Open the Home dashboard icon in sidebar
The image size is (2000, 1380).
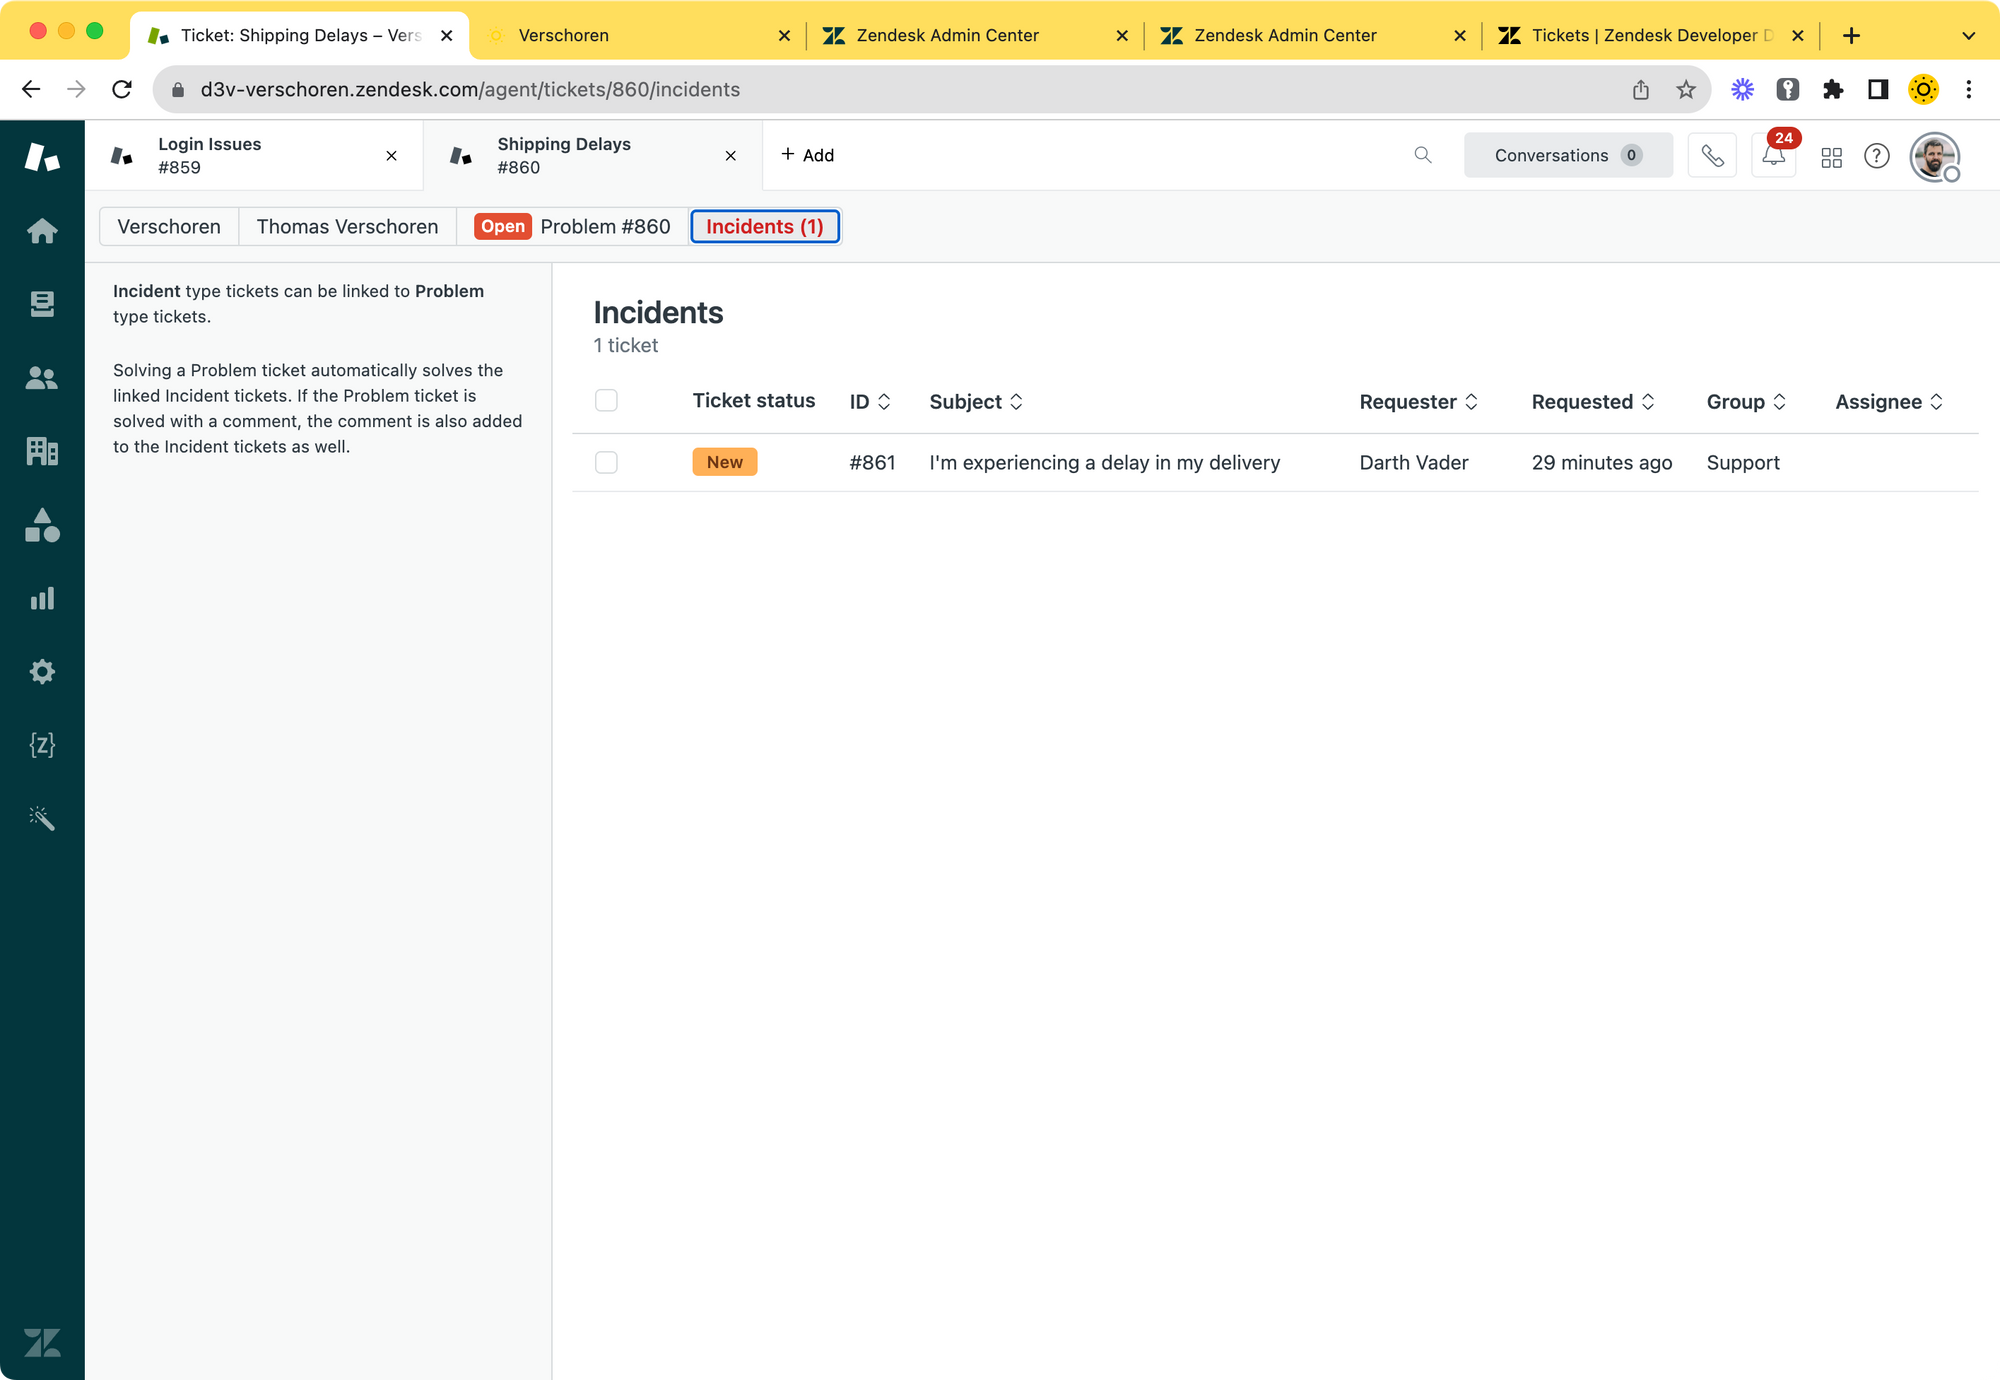tap(42, 231)
